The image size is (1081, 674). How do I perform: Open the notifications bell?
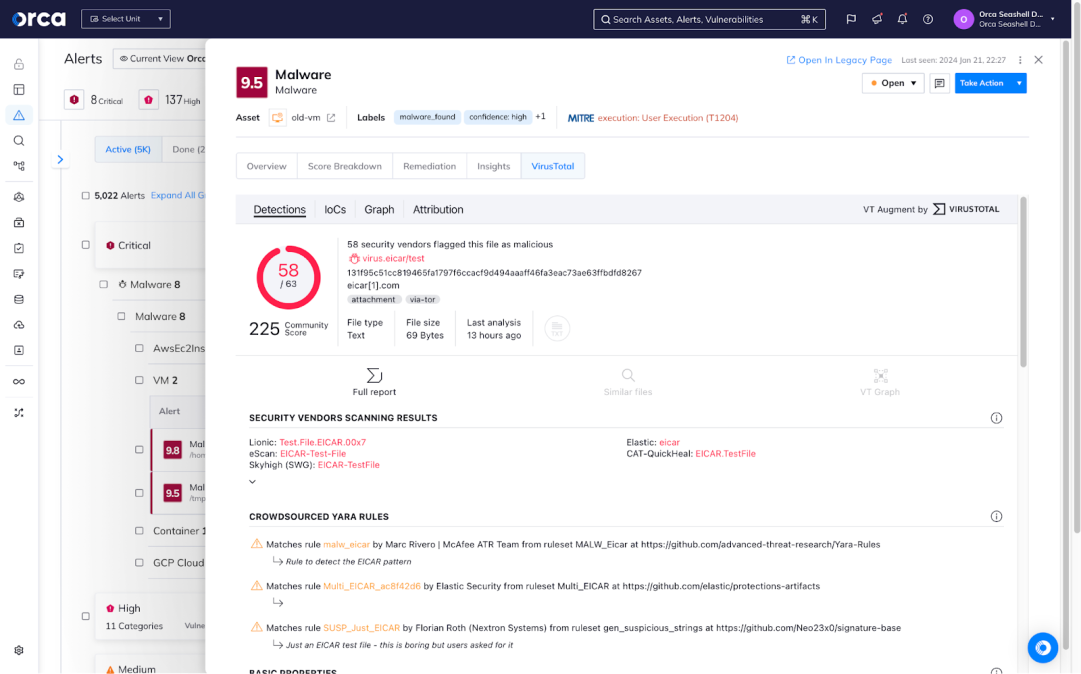click(902, 19)
